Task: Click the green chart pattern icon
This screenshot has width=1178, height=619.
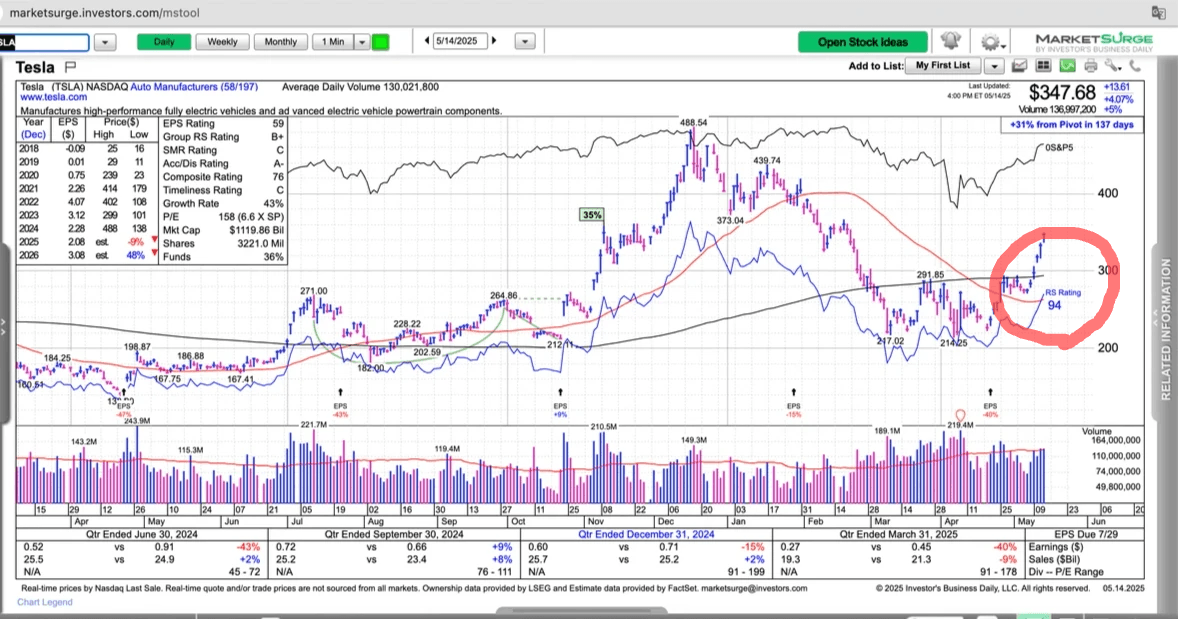Action: 1068,66
